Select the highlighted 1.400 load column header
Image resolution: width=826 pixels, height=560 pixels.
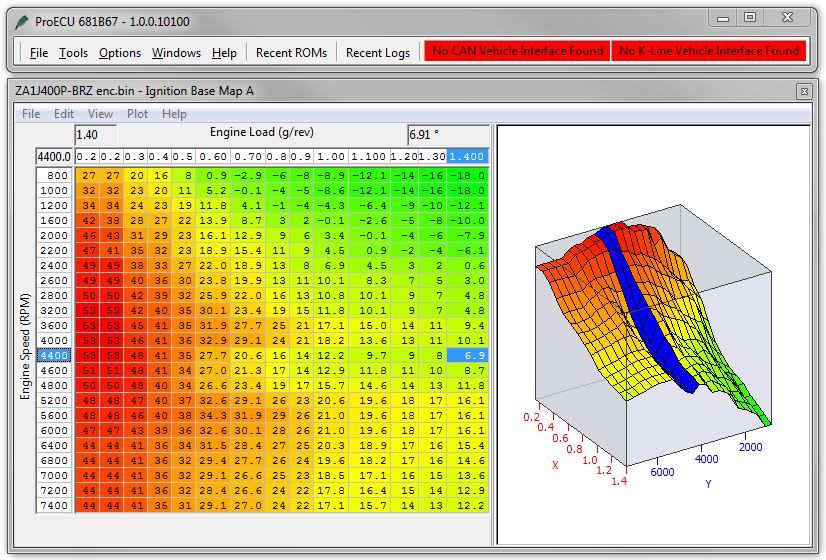click(x=468, y=157)
